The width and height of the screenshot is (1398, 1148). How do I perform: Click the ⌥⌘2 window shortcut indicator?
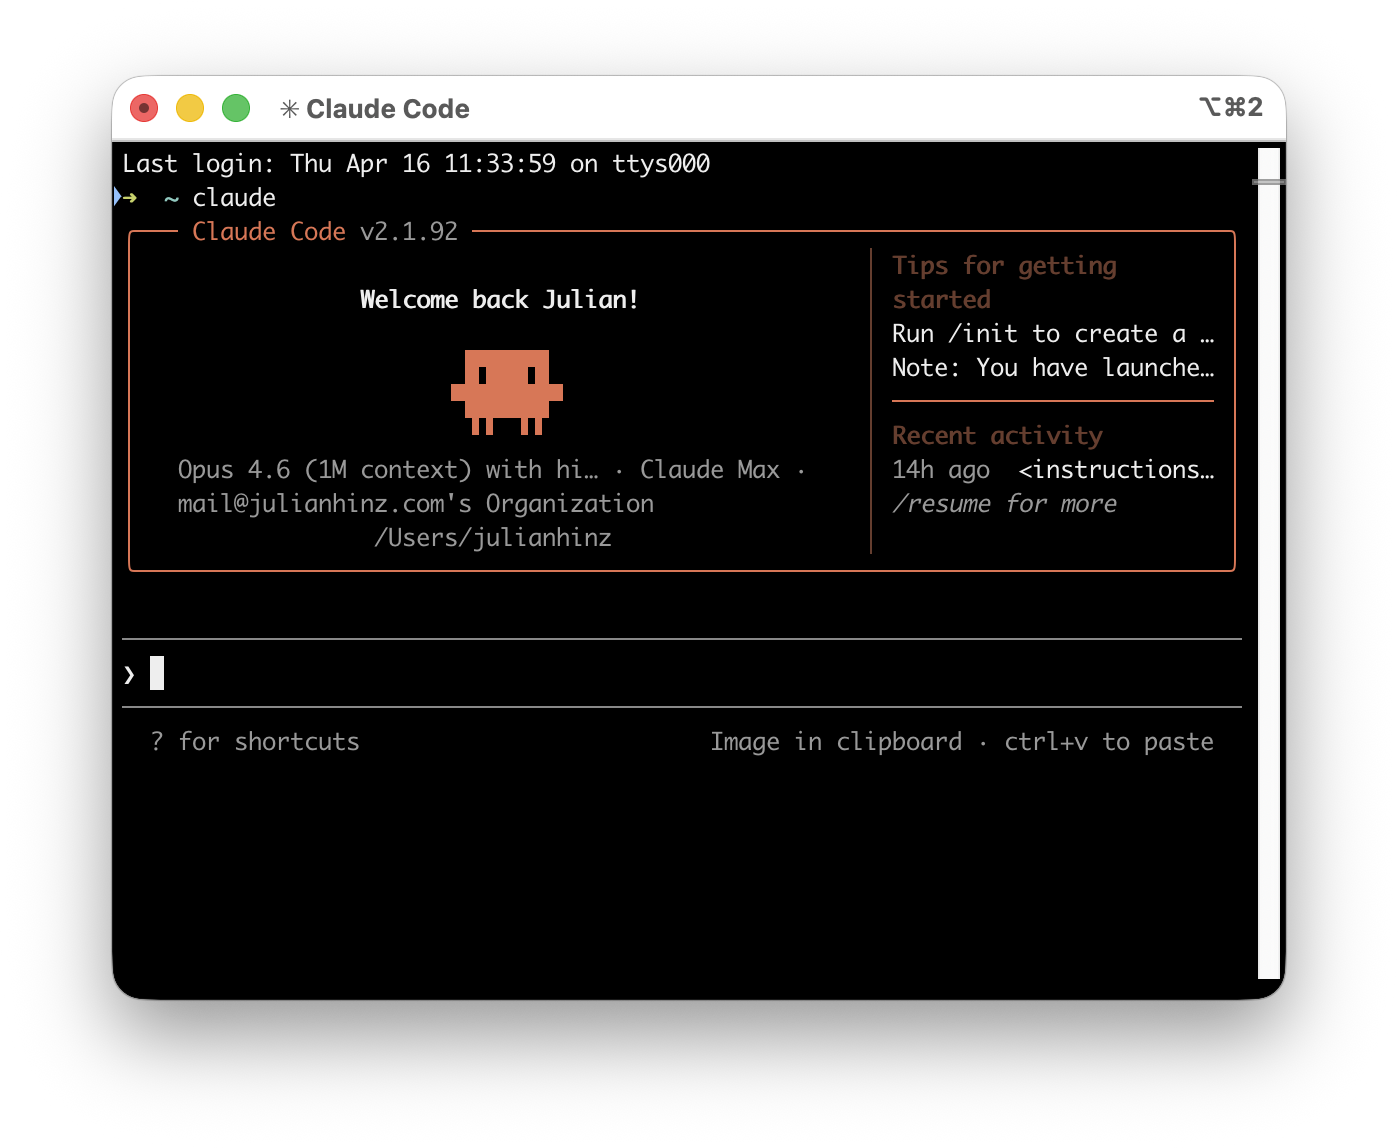point(1230,107)
